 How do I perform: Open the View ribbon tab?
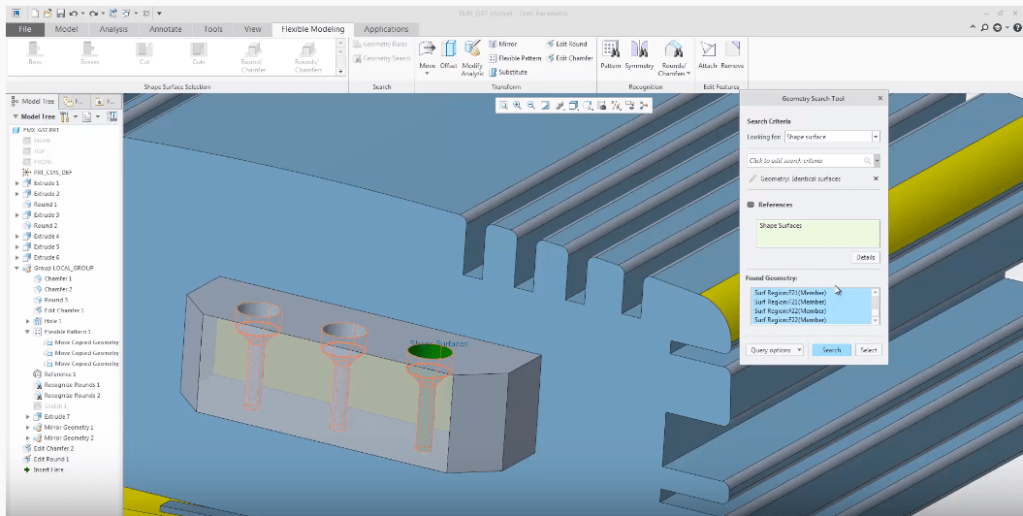(253, 29)
